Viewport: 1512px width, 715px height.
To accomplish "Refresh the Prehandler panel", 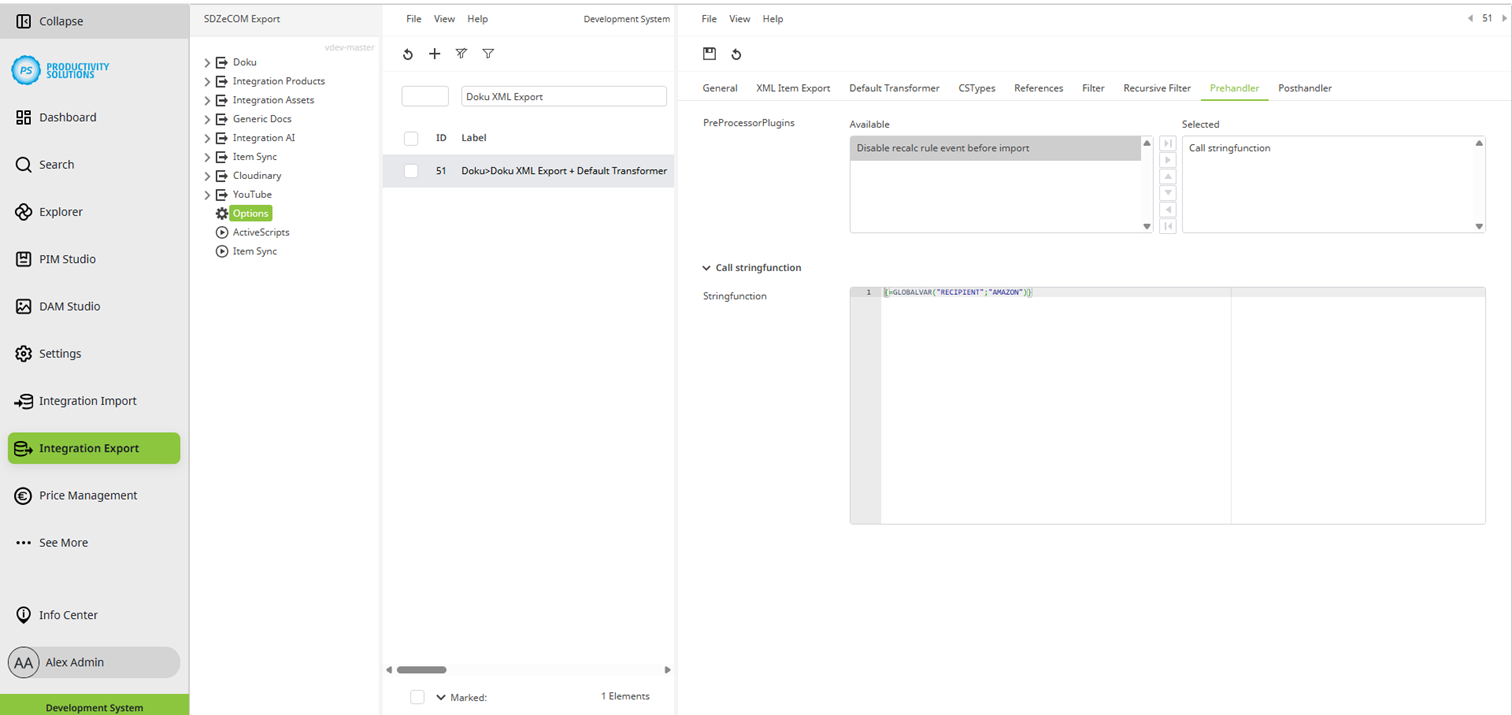I will (x=736, y=54).
